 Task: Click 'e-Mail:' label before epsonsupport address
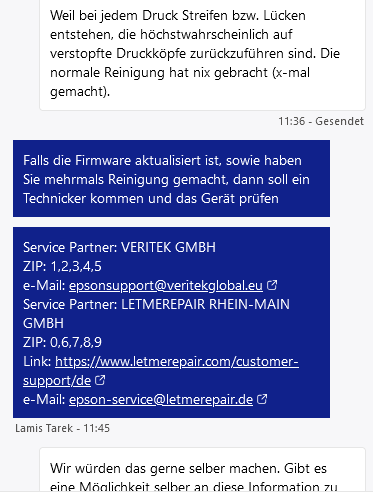(44, 286)
